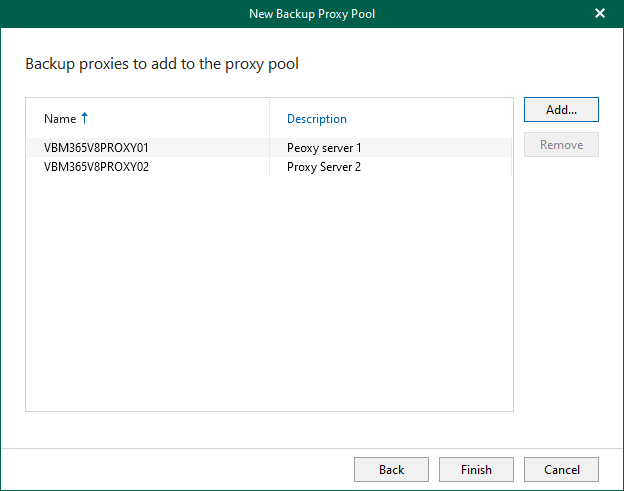Click the ascending sort arrow beside Name
Image resolution: width=624 pixels, height=491 pixels.
point(85,118)
